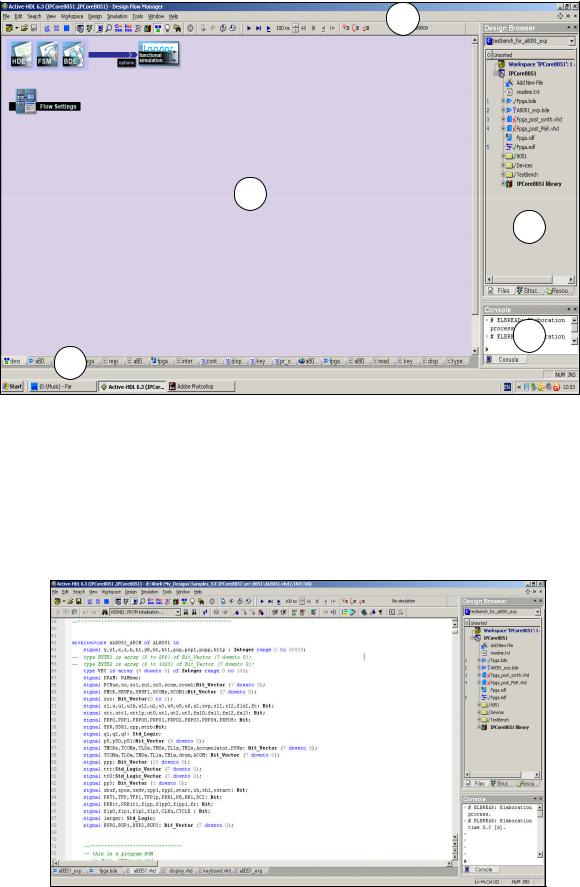Expand the Devices folder in the top tree

[x=502, y=165]
